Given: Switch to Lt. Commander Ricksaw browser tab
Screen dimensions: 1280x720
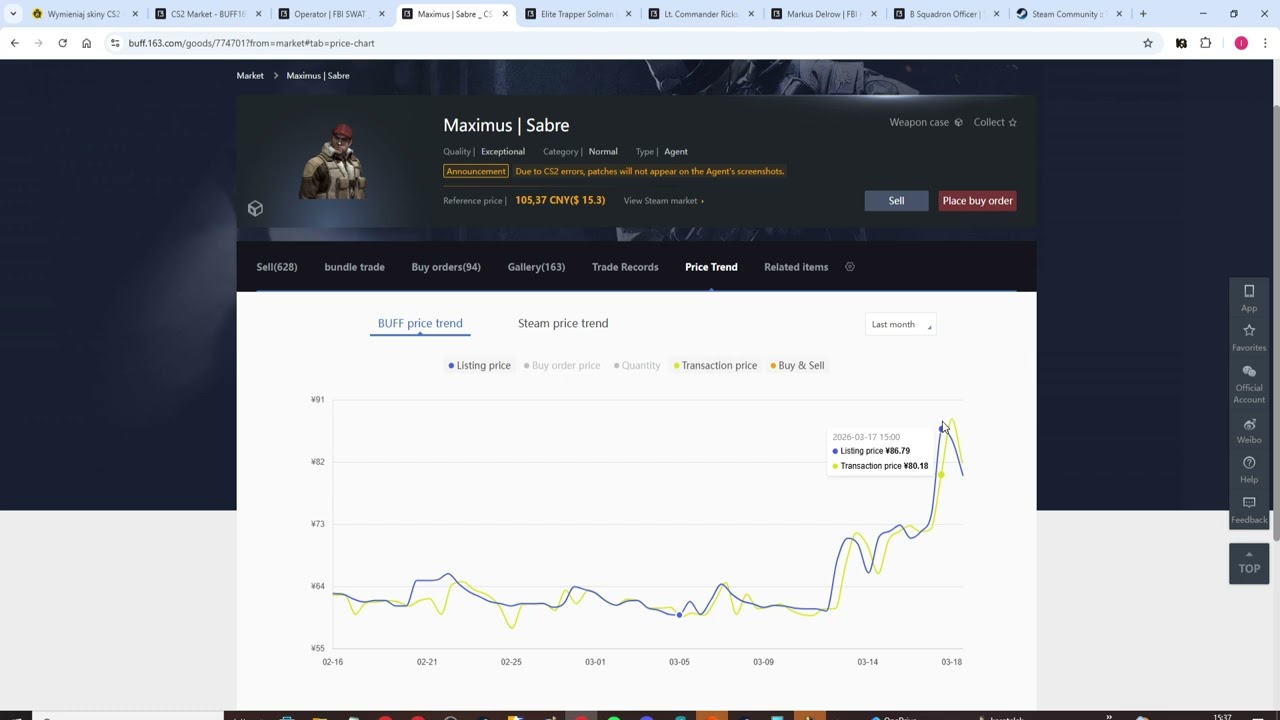Looking at the screenshot, I should click(x=700, y=14).
